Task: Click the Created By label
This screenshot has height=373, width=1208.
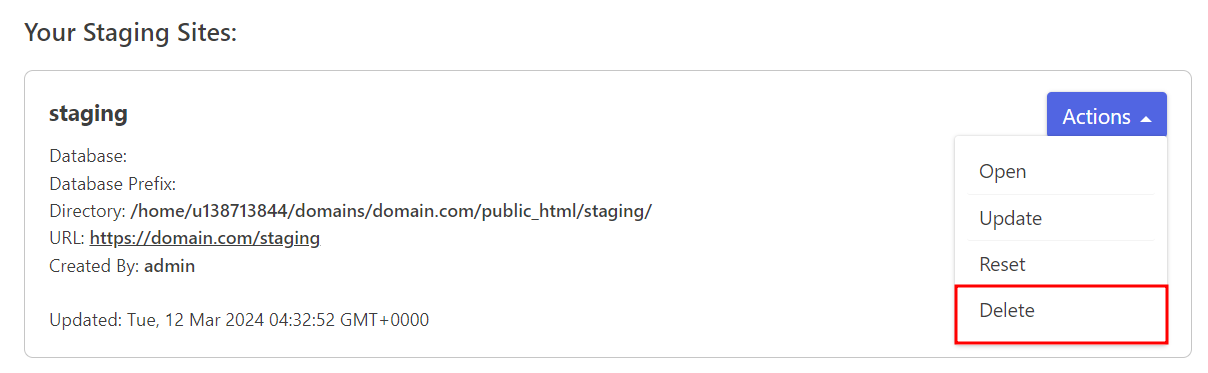Action: coord(94,266)
